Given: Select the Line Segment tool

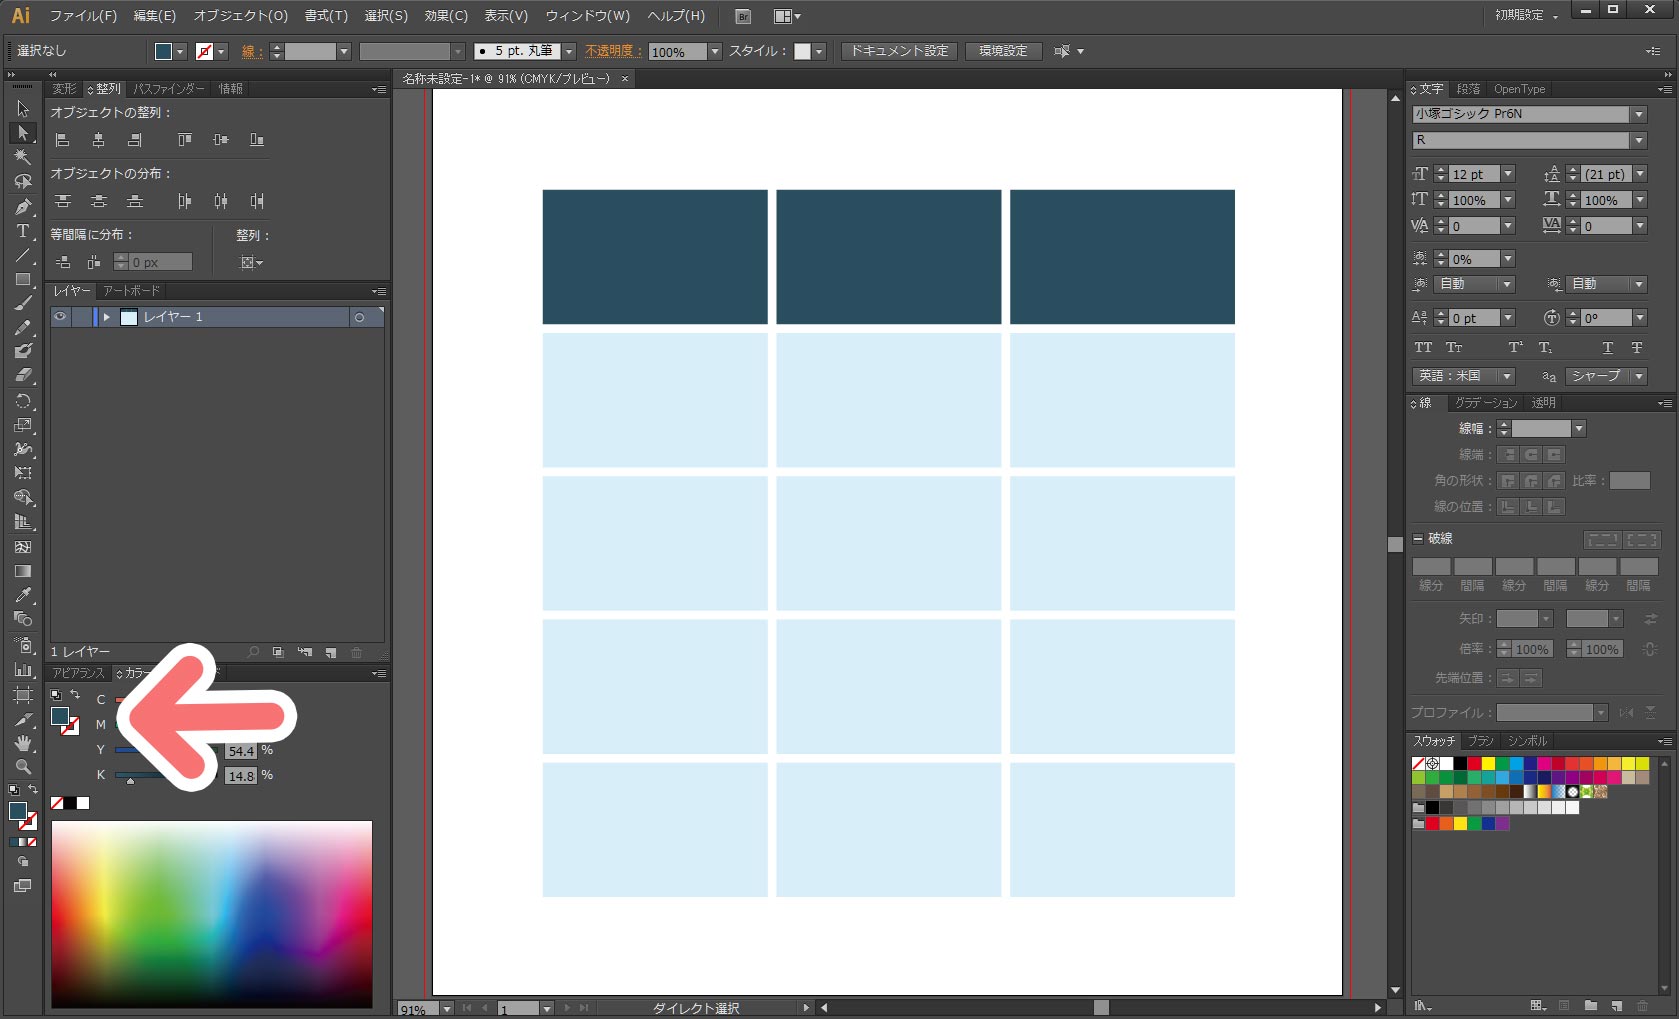Looking at the screenshot, I should (23, 256).
